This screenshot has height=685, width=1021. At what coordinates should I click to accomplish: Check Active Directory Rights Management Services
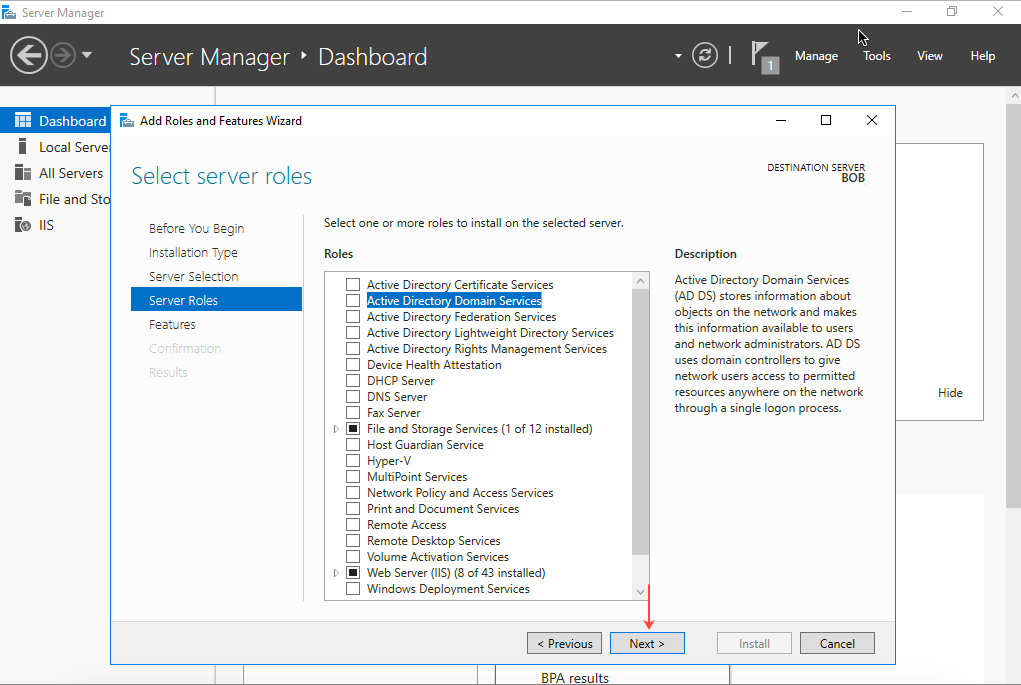point(353,349)
